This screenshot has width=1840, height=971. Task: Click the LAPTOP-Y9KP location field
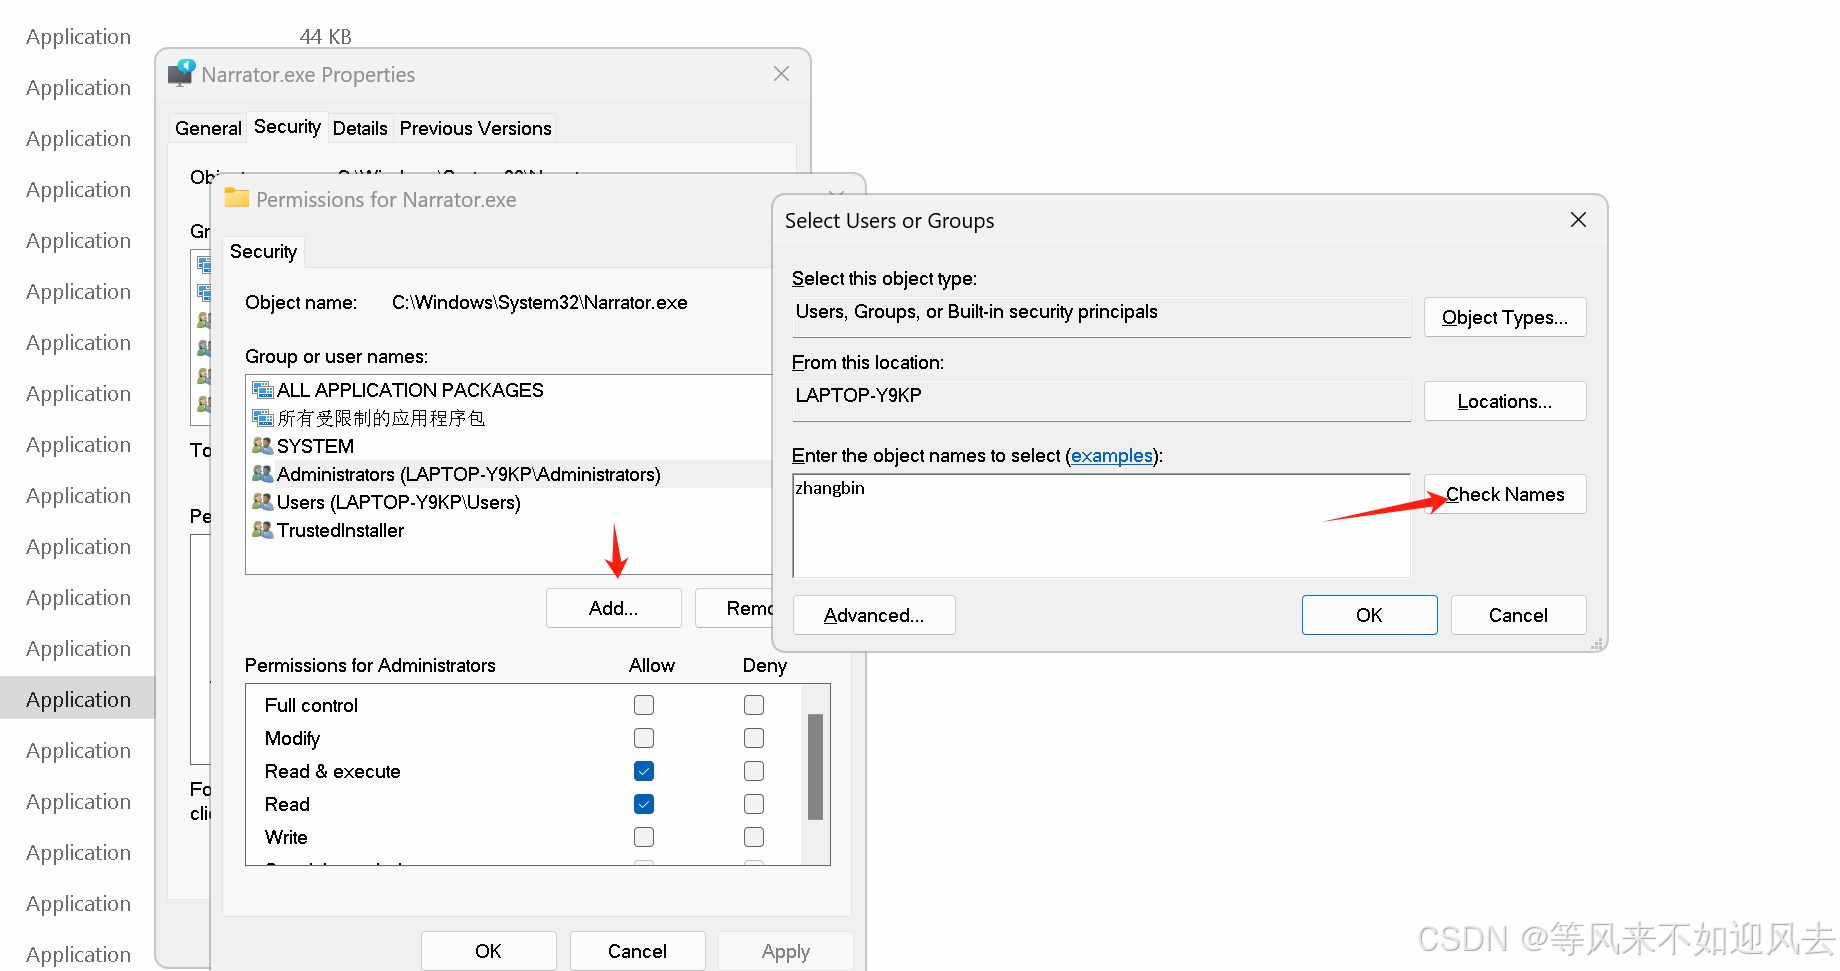click(x=1101, y=401)
